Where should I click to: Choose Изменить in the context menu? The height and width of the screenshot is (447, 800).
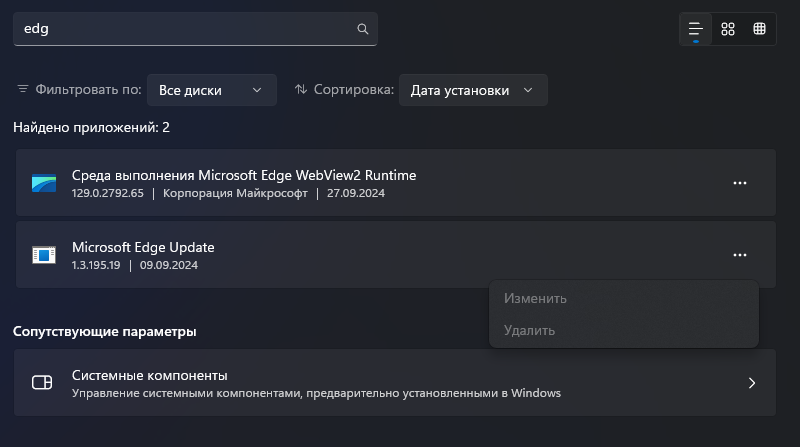(x=536, y=298)
